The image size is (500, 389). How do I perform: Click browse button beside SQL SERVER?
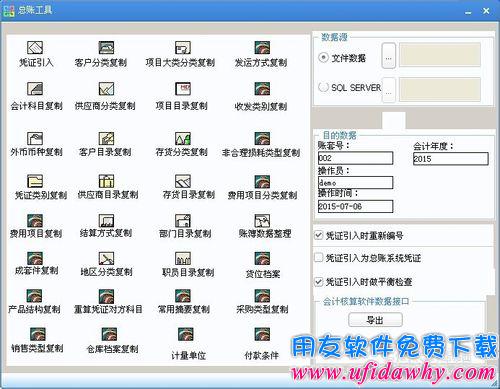(x=389, y=90)
